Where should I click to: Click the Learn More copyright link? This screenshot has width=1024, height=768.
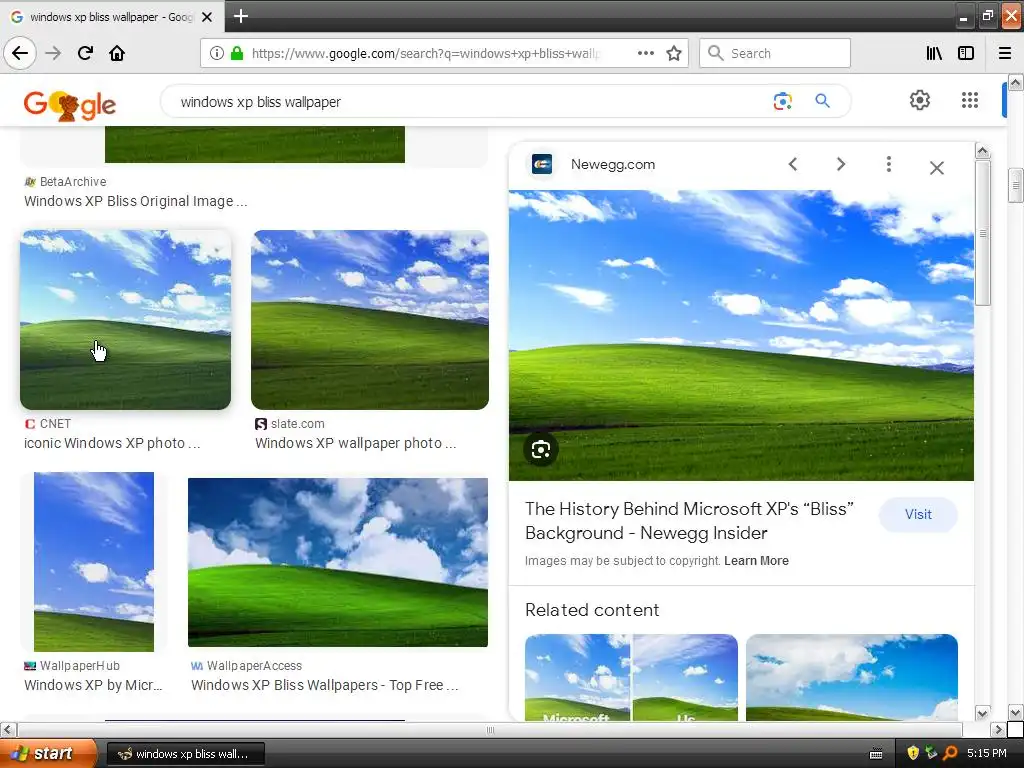[756, 561]
